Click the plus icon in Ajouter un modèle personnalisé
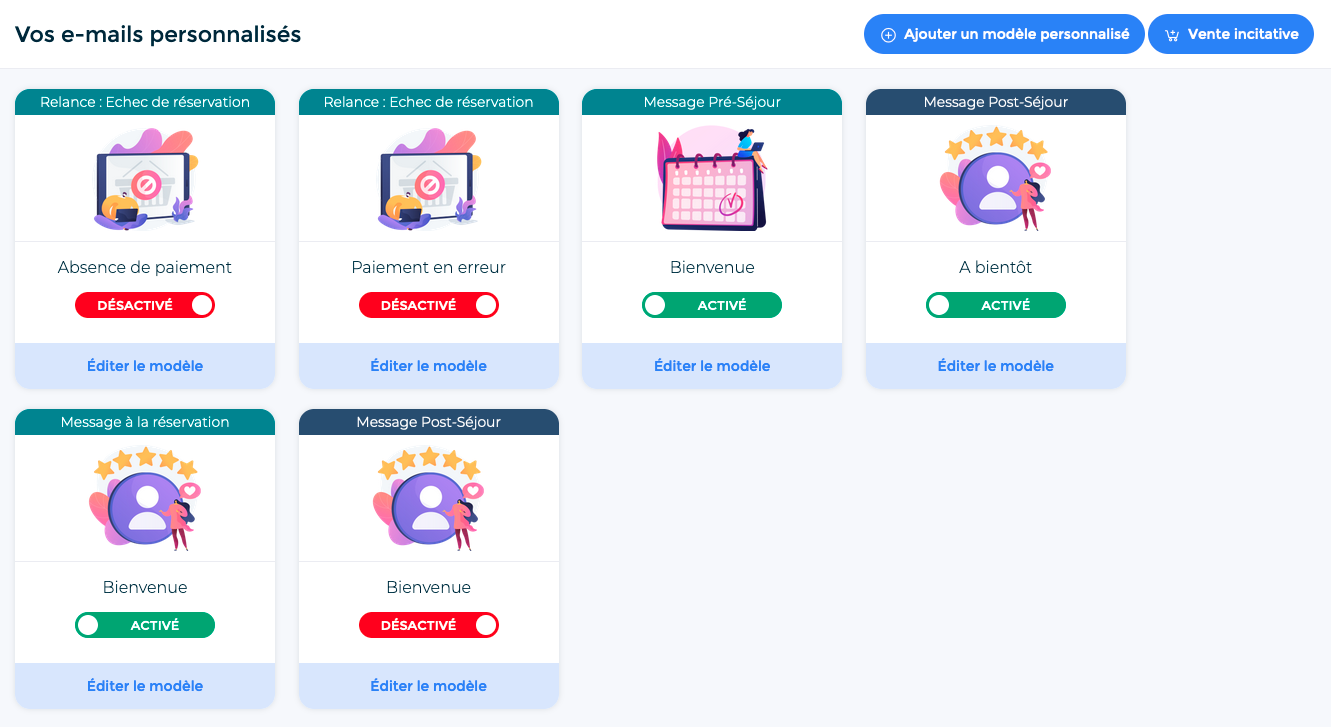 coord(888,35)
